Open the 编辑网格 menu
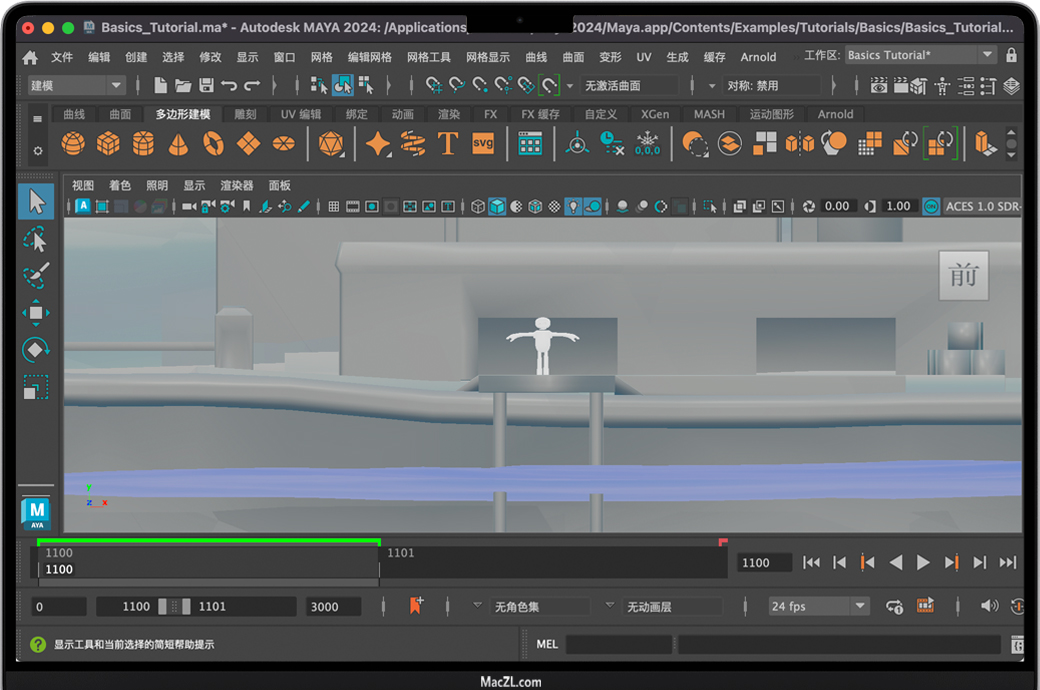 (369, 57)
